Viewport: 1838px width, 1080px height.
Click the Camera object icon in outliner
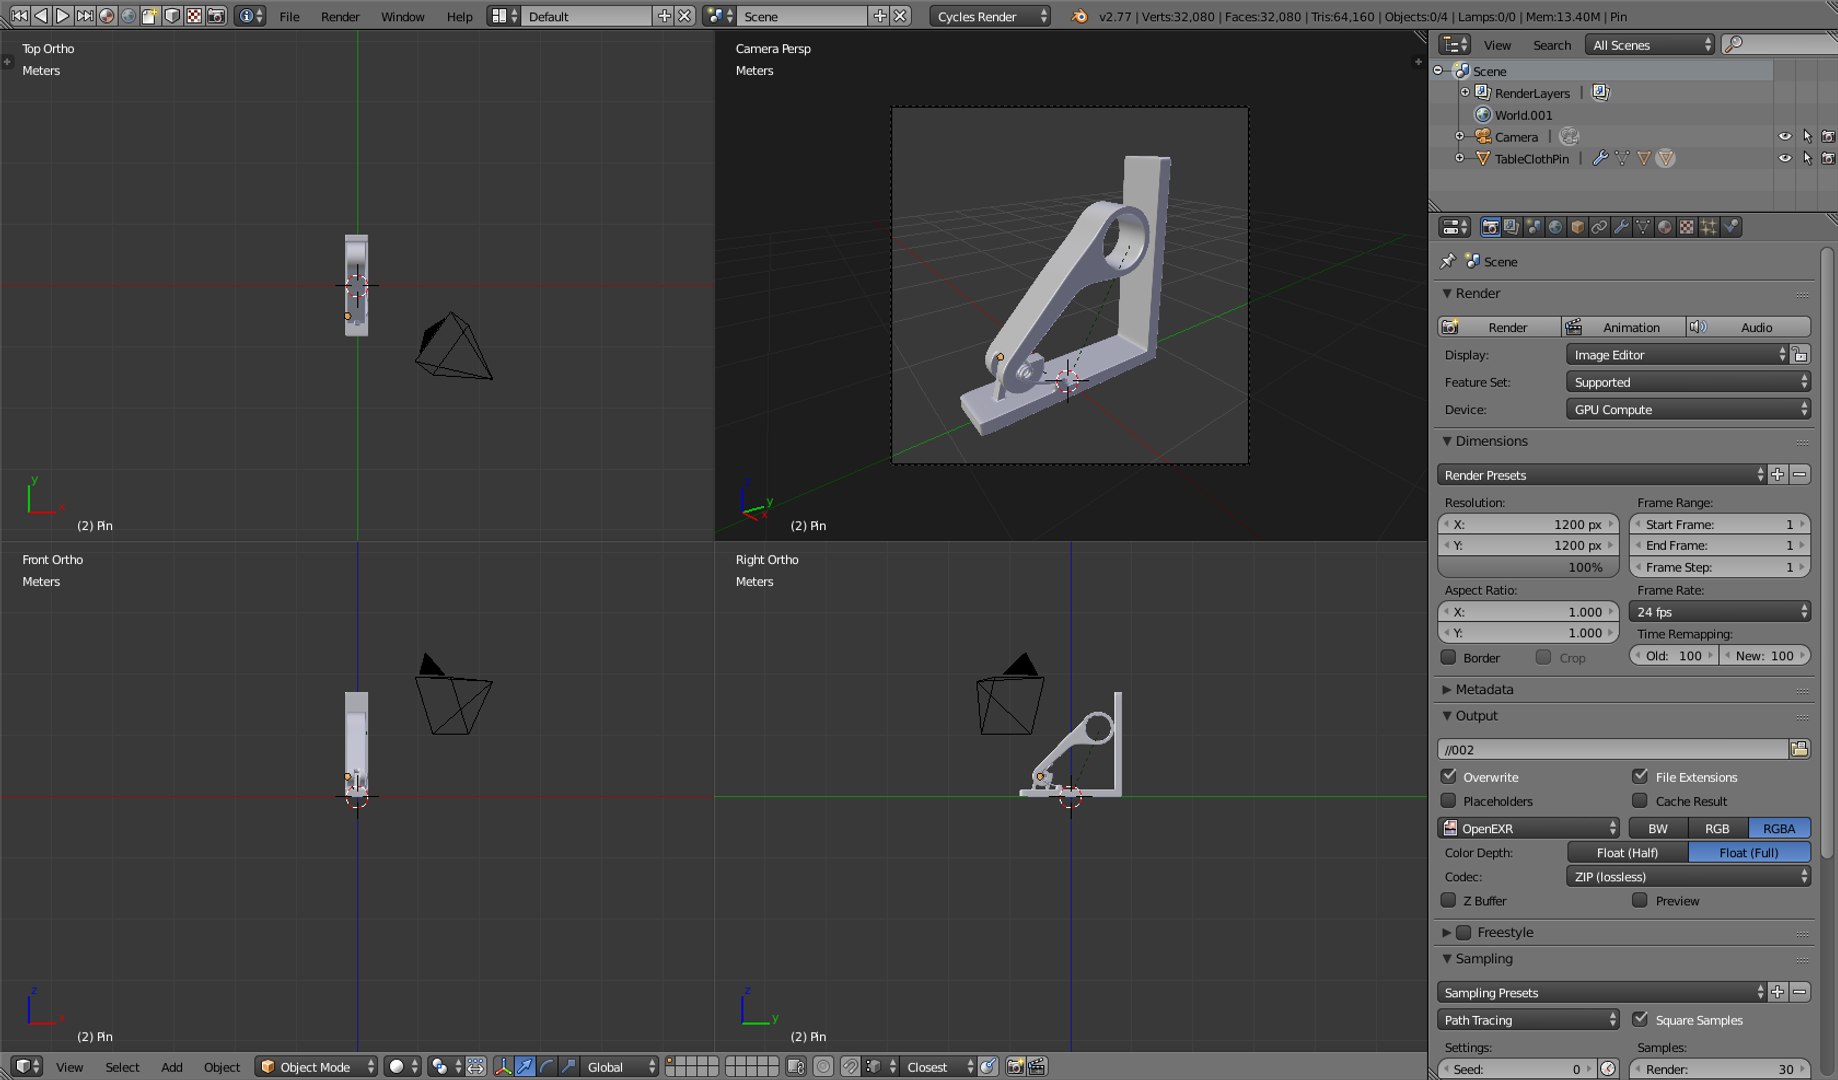click(x=1483, y=137)
